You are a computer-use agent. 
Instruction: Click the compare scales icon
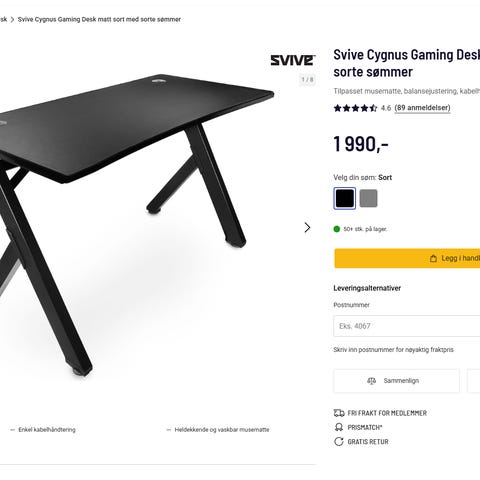coord(371,381)
